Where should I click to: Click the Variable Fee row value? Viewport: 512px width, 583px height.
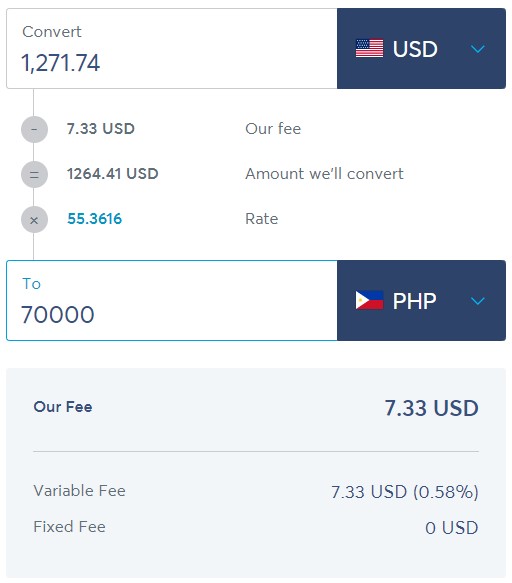(405, 492)
